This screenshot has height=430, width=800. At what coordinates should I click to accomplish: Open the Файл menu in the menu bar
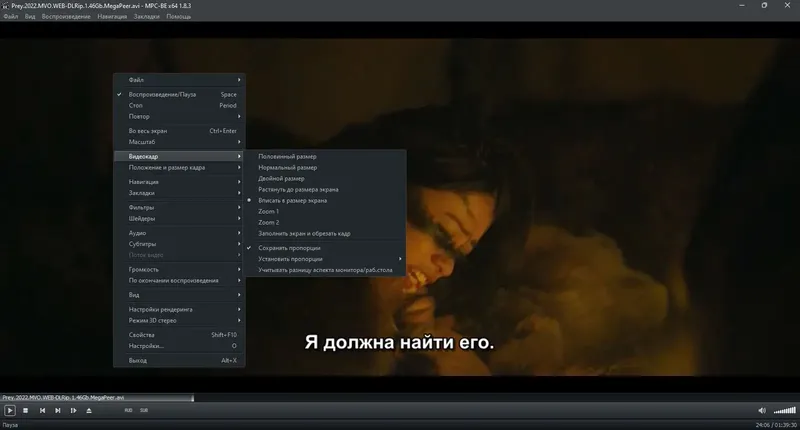pos(10,16)
